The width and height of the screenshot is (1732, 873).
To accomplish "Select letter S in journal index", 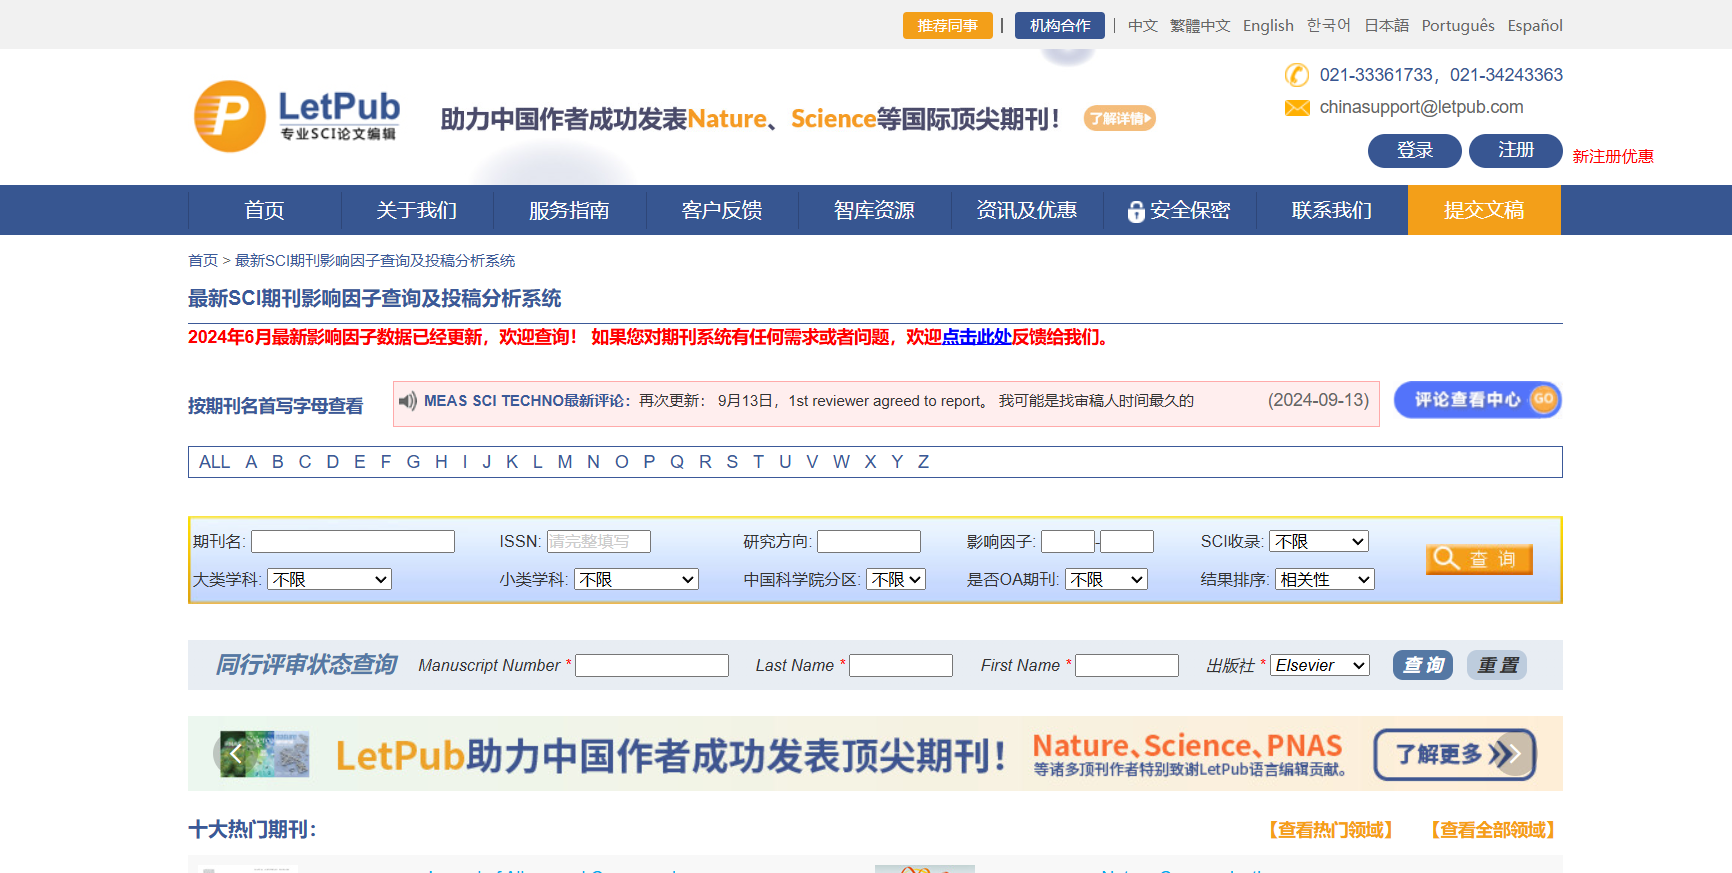I will (x=732, y=462).
